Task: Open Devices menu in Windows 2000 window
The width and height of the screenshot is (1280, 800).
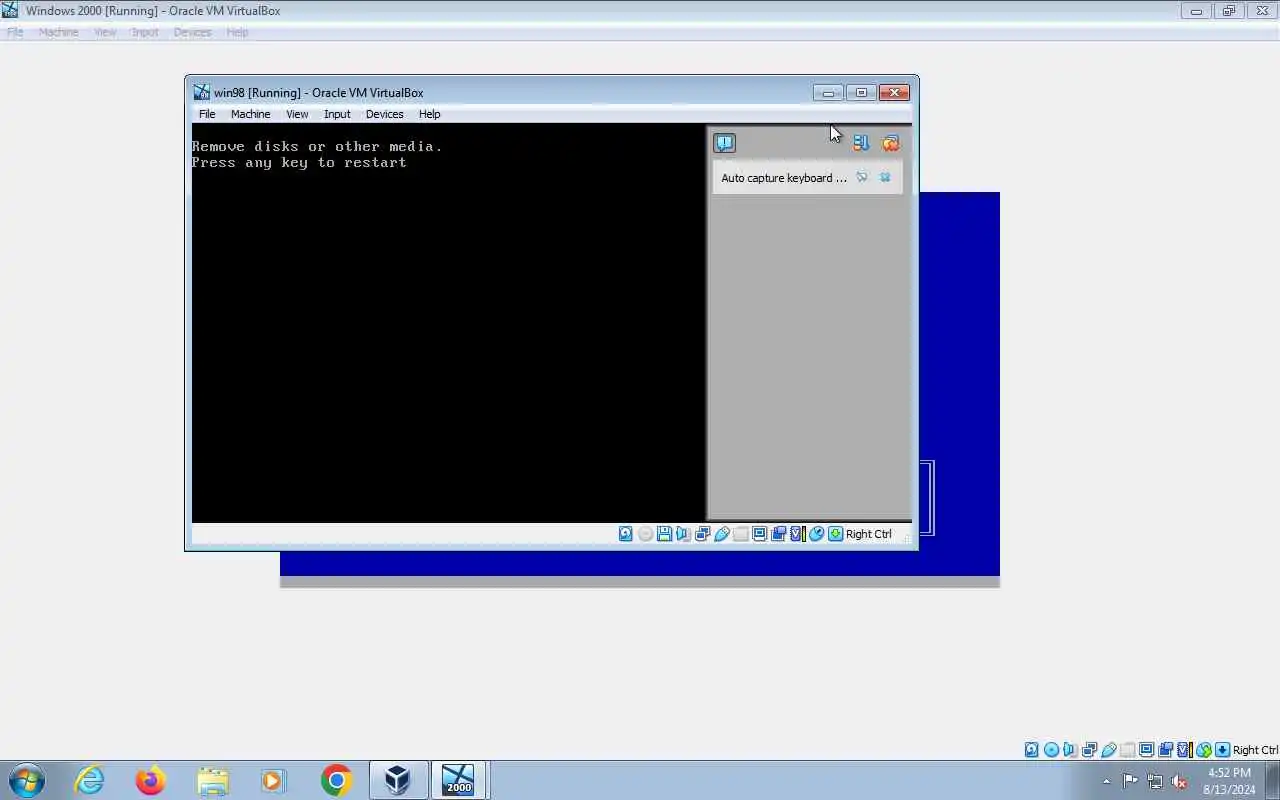Action: click(192, 32)
